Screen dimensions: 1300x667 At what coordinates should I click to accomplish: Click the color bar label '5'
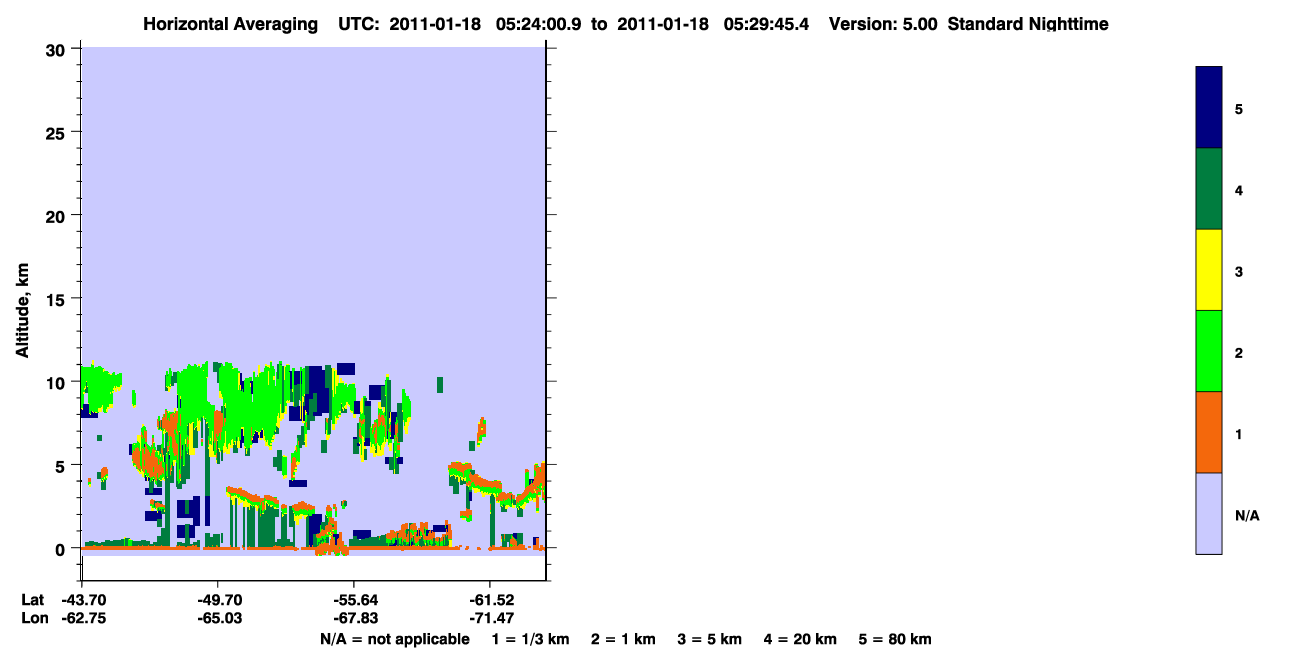pyautogui.click(x=1239, y=109)
